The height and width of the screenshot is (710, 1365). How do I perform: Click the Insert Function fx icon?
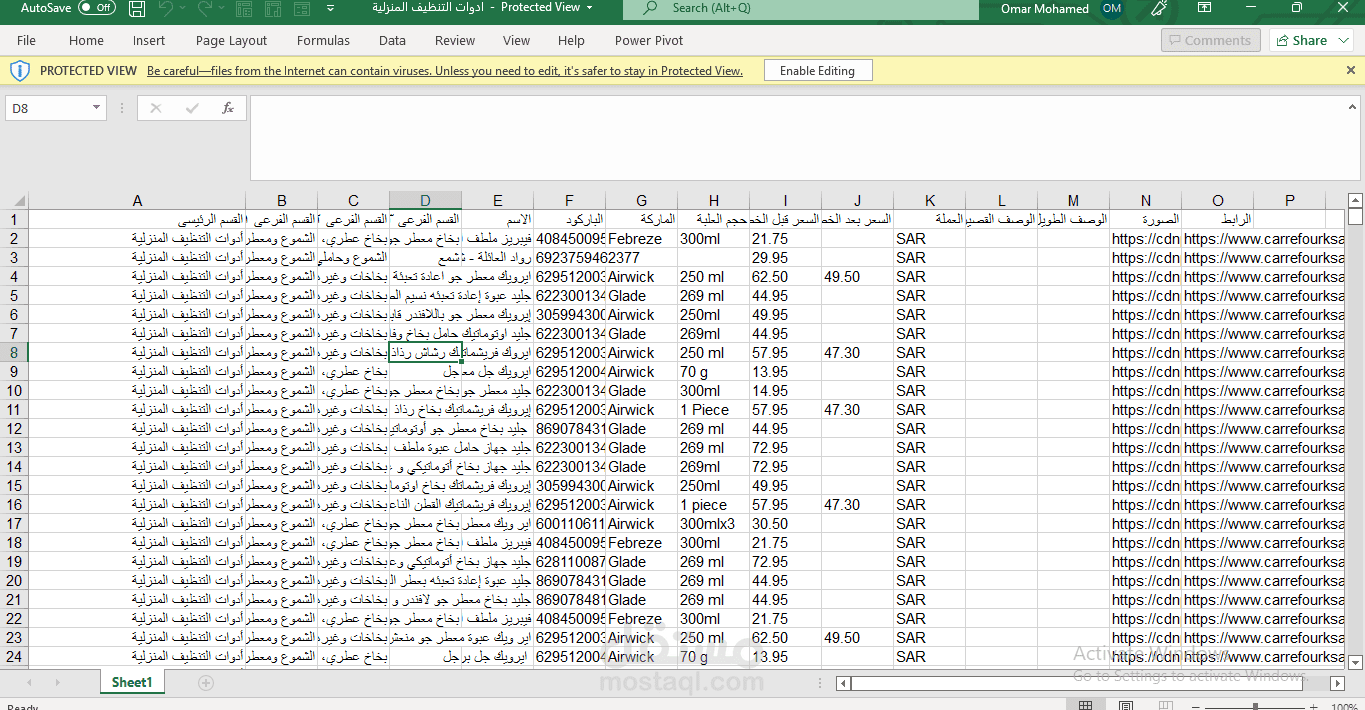pos(228,108)
